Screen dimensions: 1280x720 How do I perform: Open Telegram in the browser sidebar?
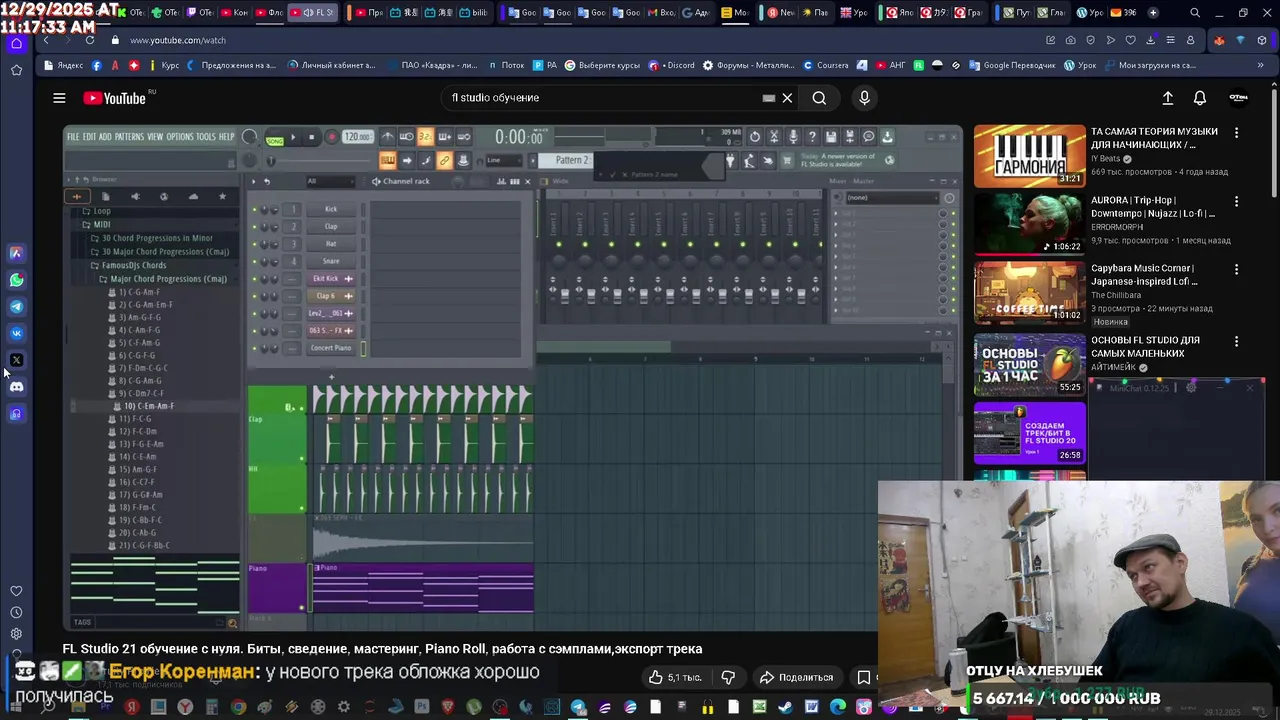[x=16, y=307]
